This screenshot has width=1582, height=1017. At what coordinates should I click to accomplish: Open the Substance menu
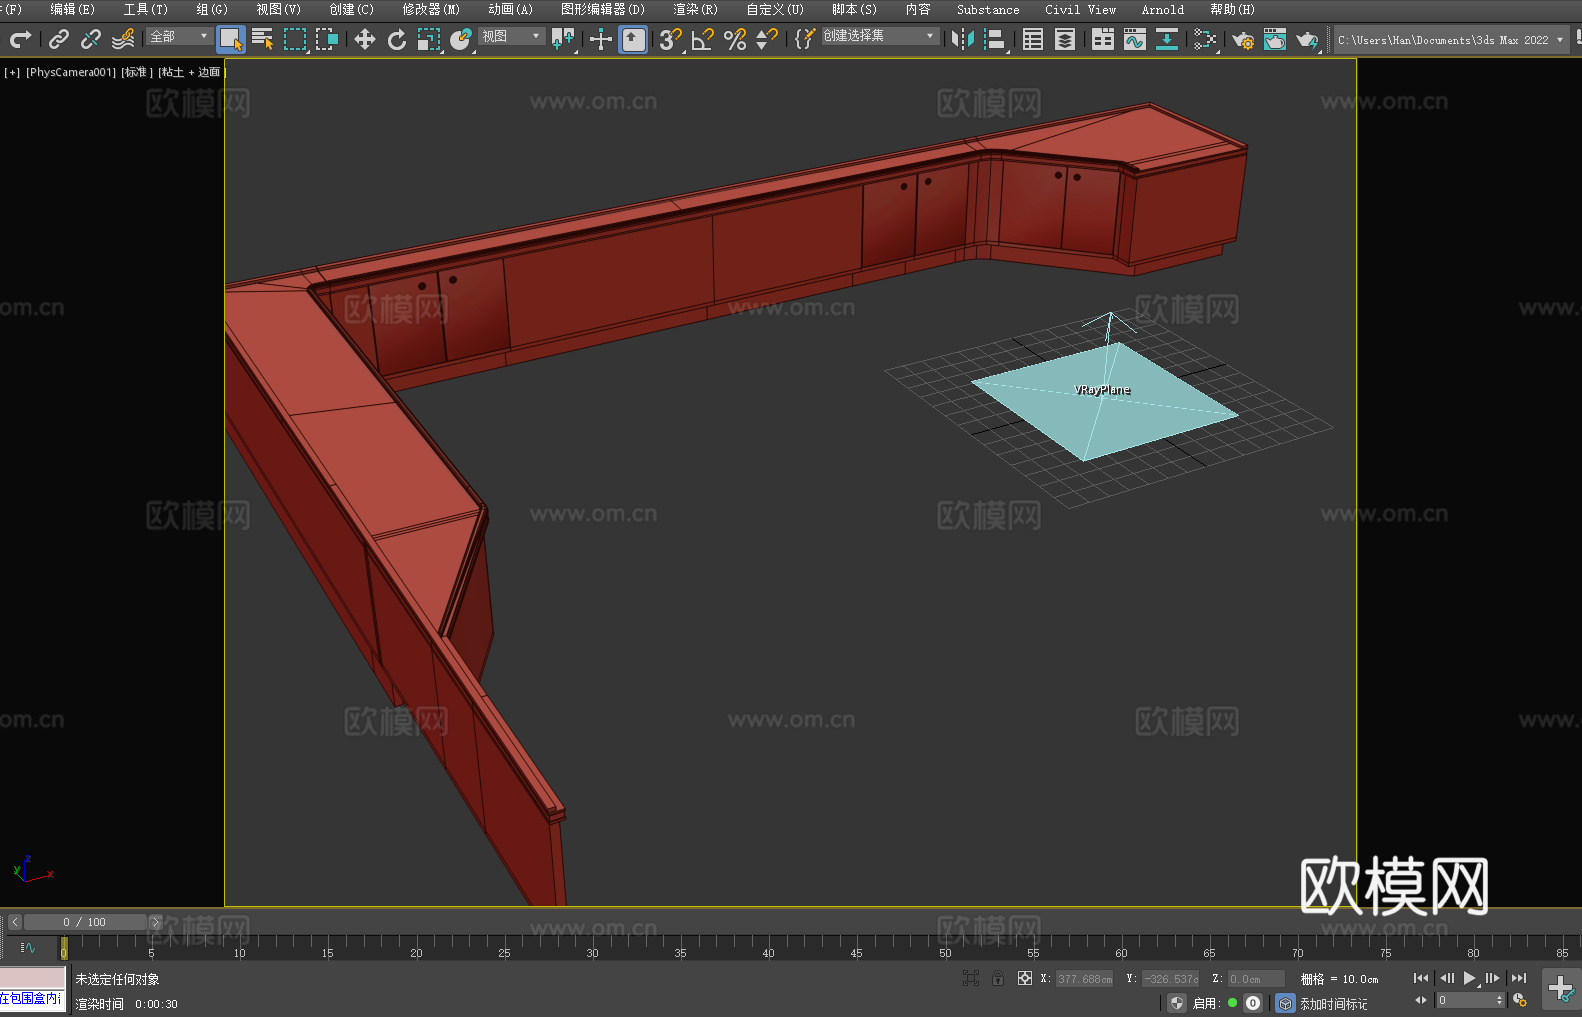(x=988, y=9)
